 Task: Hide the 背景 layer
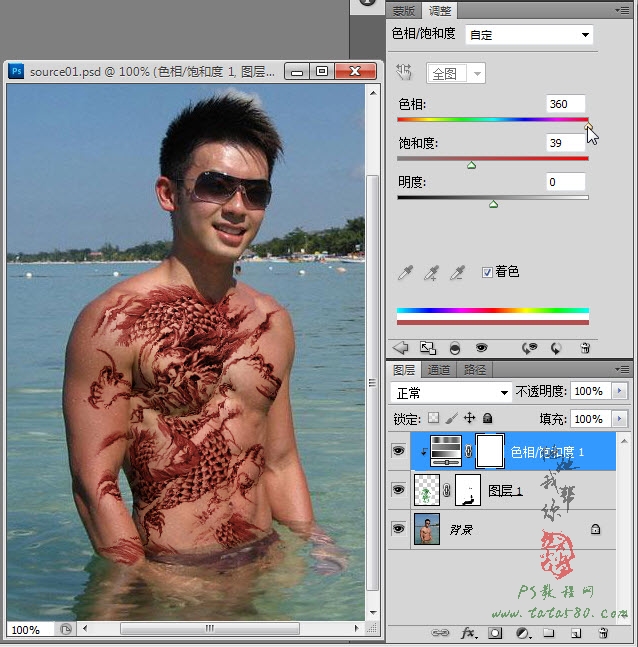pyautogui.click(x=398, y=529)
